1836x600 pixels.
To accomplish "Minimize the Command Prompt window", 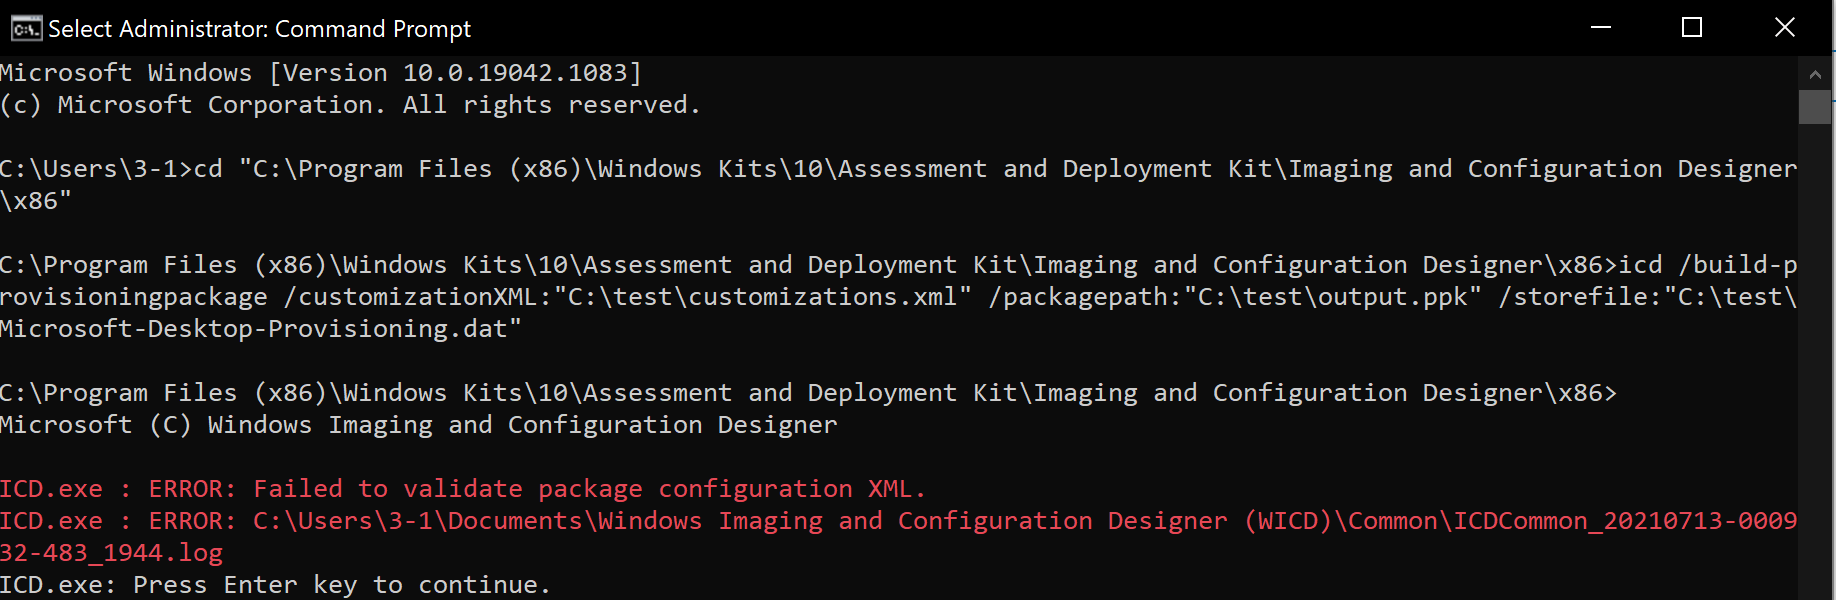I will click(x=1601, y=28).
